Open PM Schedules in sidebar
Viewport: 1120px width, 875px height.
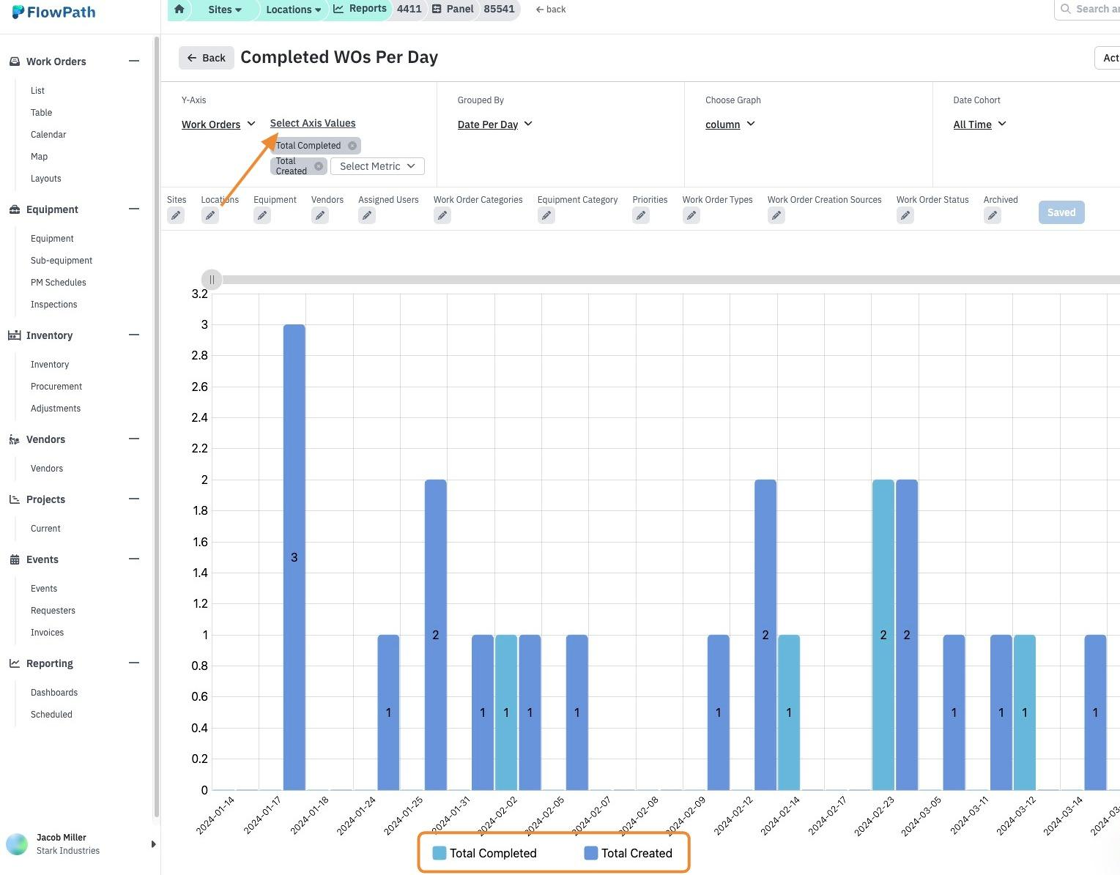pos(59,282)
